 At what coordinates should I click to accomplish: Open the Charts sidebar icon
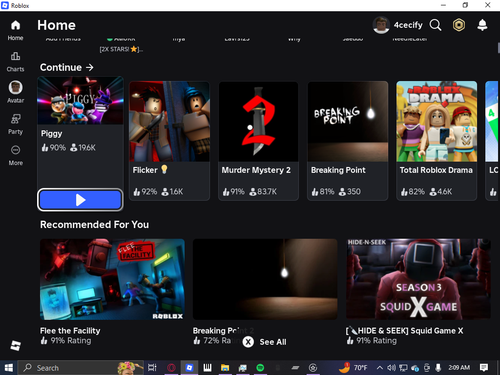(15, 56)
